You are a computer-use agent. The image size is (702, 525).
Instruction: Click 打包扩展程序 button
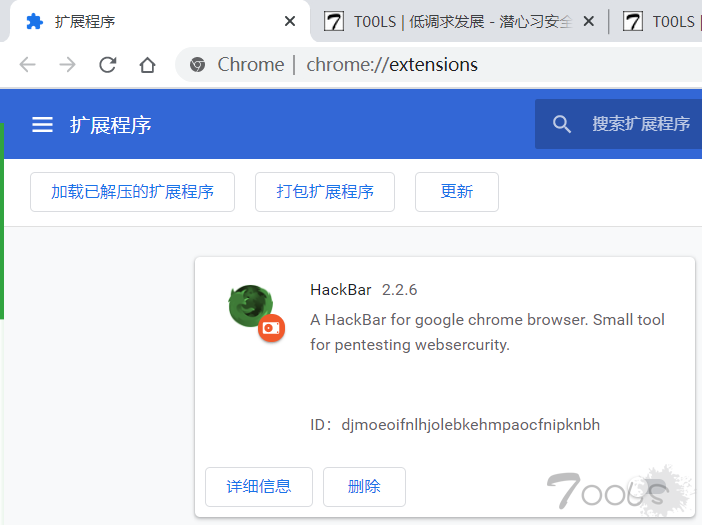(x=325, y=192)
